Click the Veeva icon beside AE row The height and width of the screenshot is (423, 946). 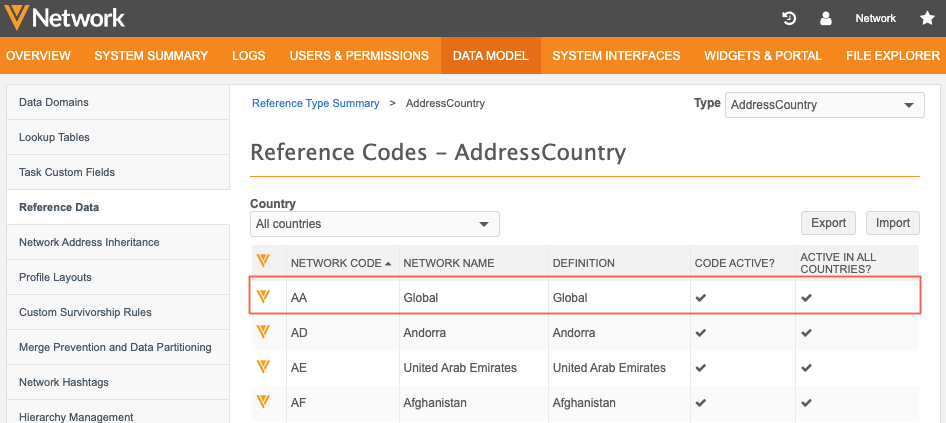click(264, 367)
